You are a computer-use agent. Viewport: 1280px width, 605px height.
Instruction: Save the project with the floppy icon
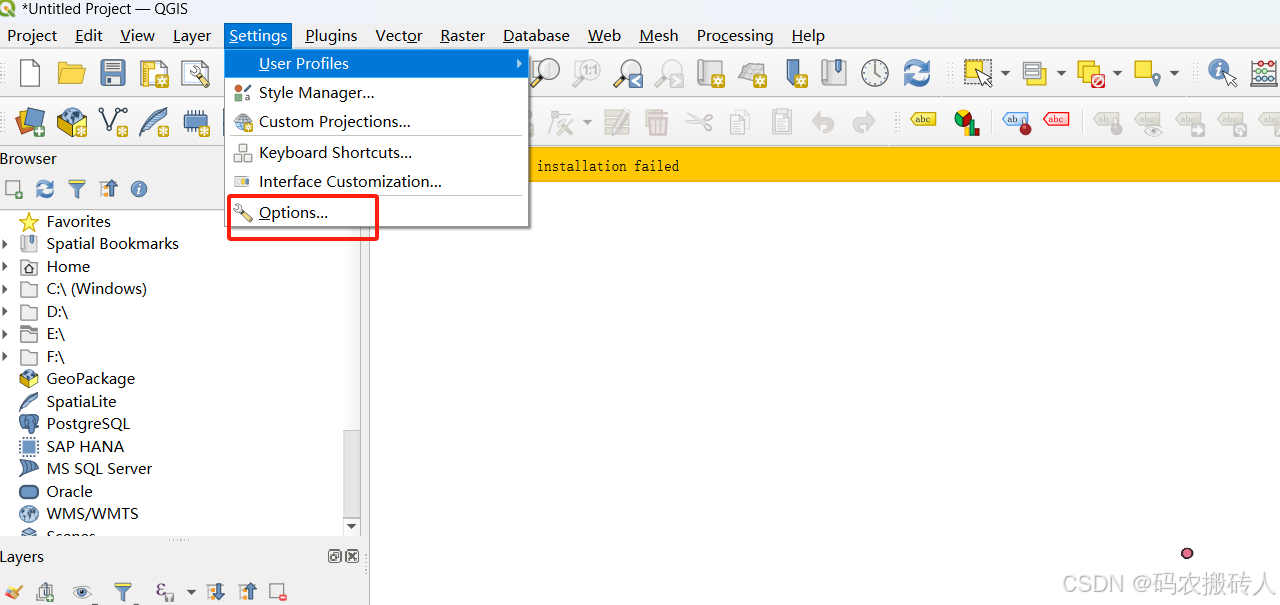point(112,73)
